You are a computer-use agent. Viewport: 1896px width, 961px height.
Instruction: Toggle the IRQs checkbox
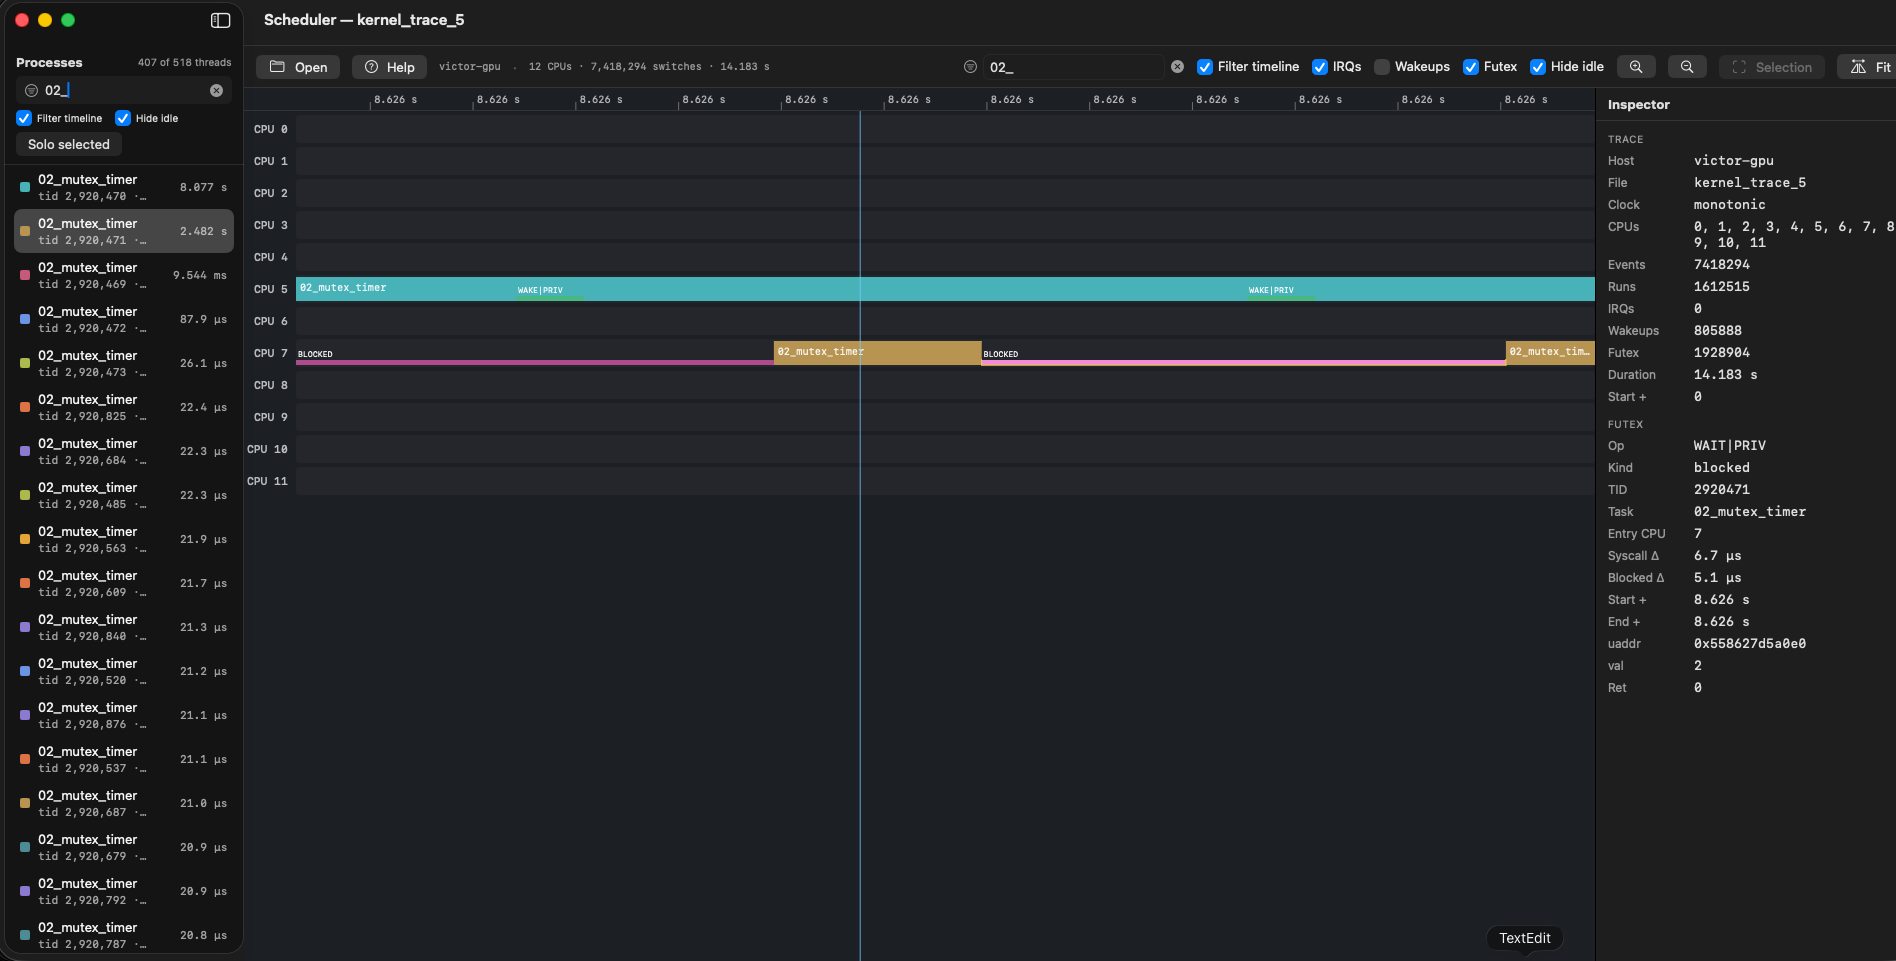coord(1320,67)
